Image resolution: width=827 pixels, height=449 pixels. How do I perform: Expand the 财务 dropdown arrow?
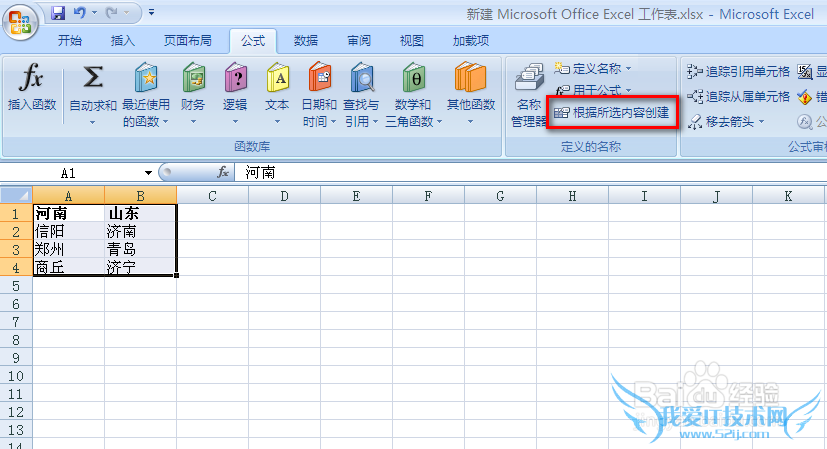coord(193,122)
